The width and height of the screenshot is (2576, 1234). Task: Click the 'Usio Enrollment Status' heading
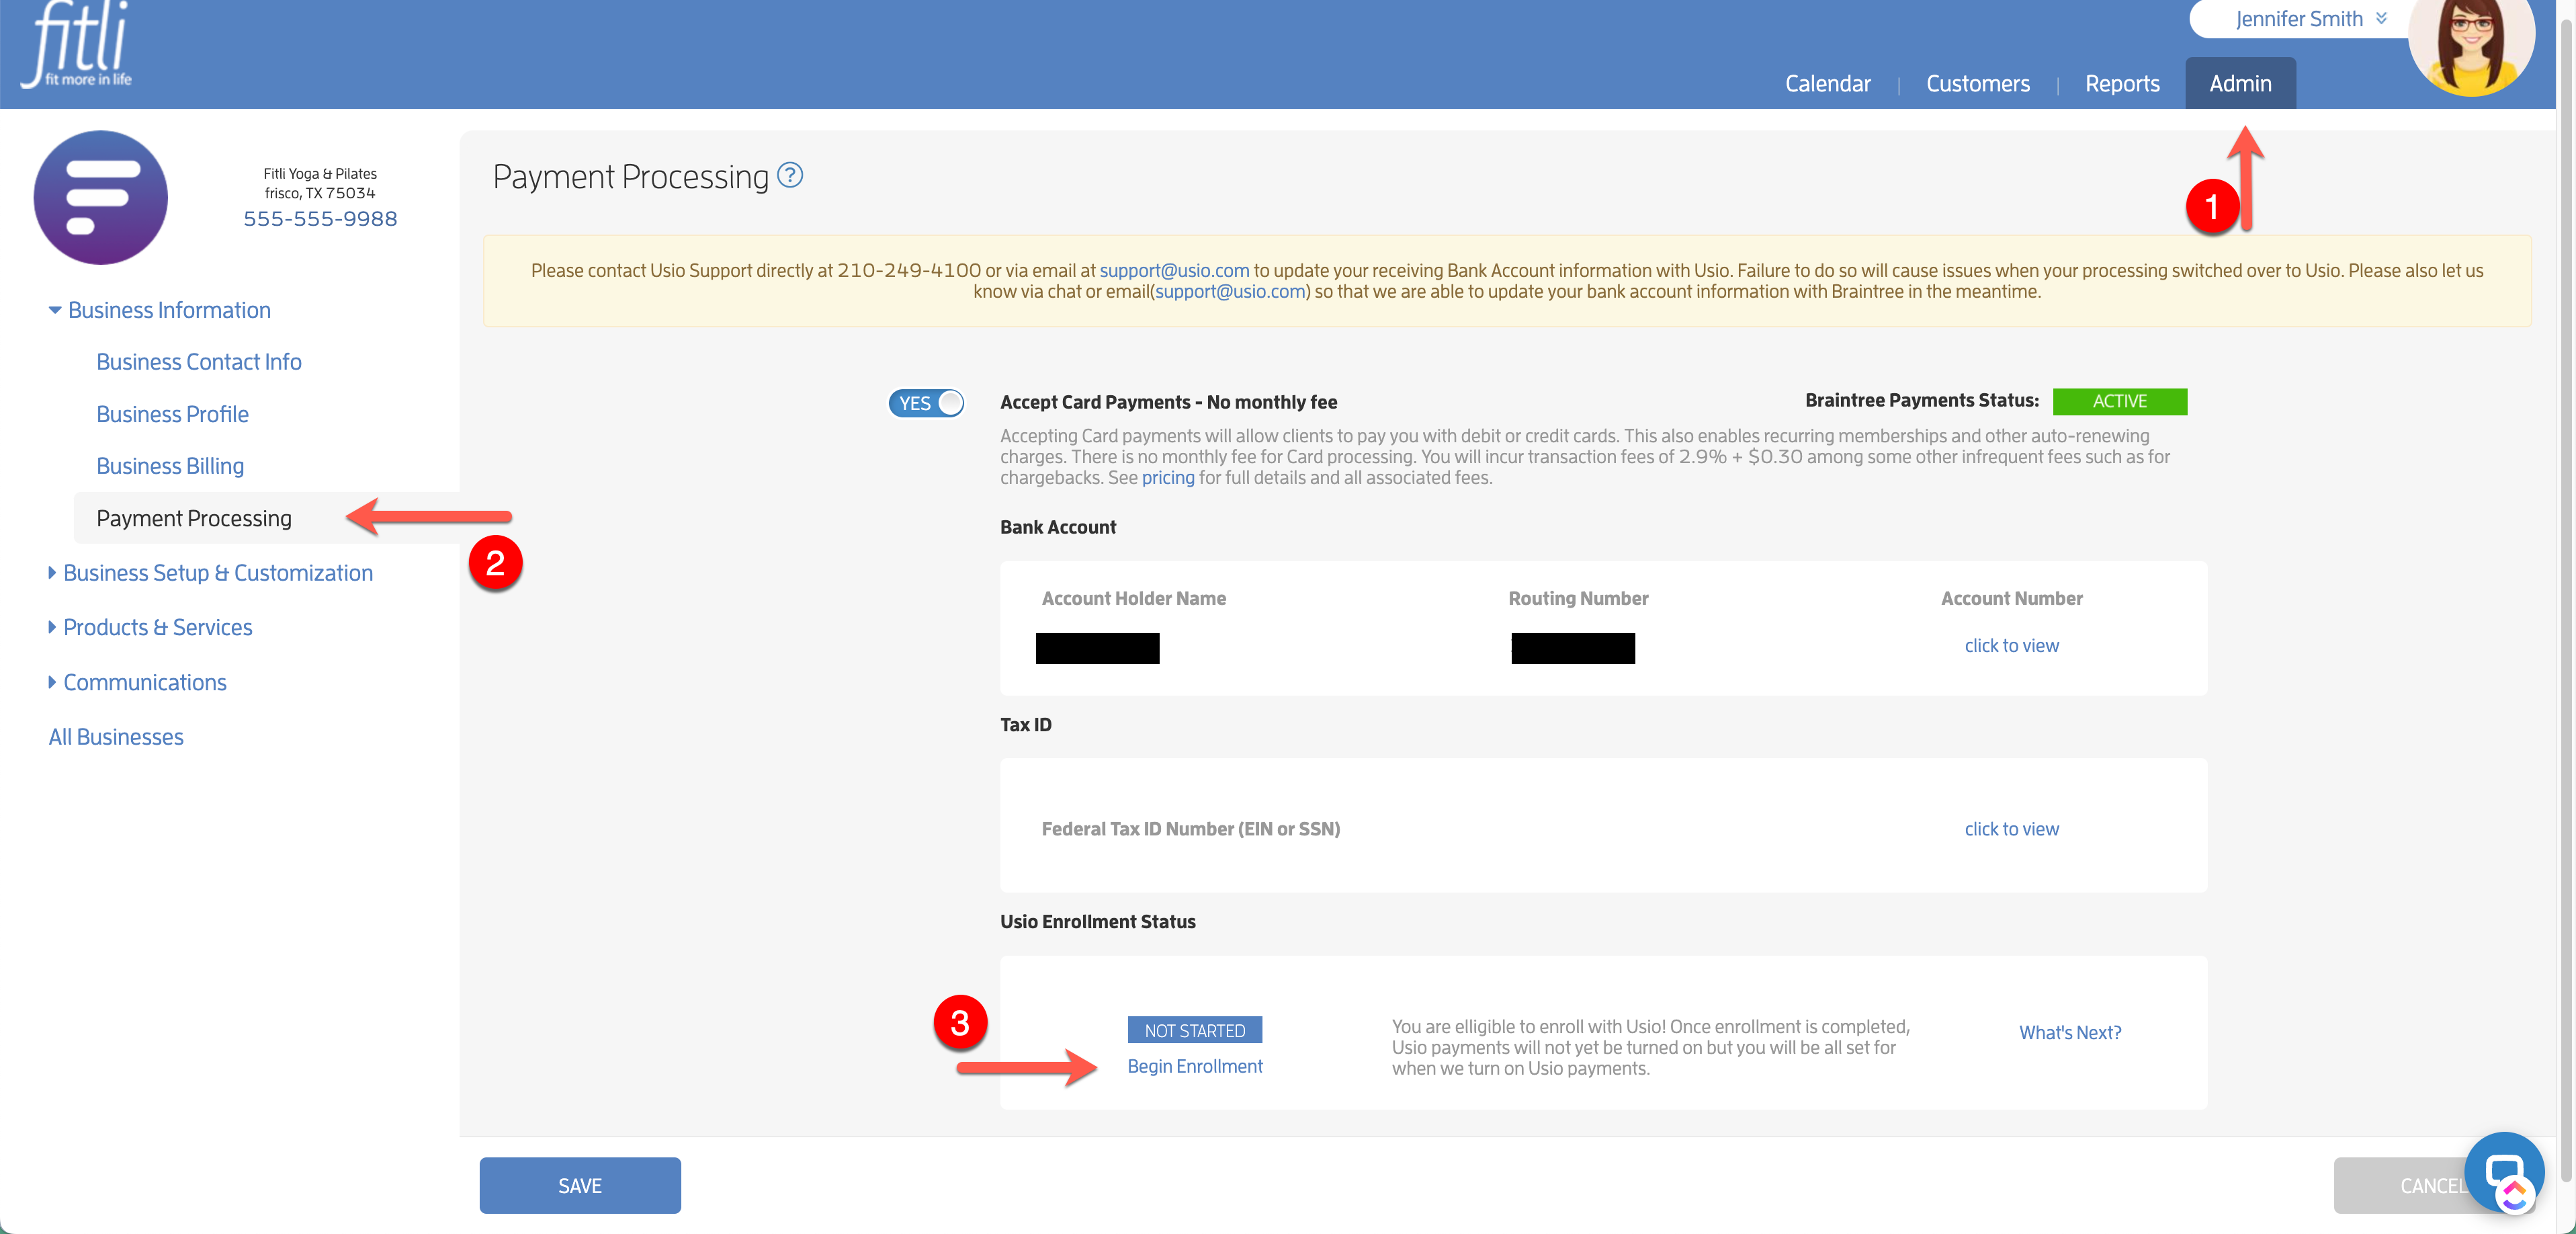[x=1098, y=922]
